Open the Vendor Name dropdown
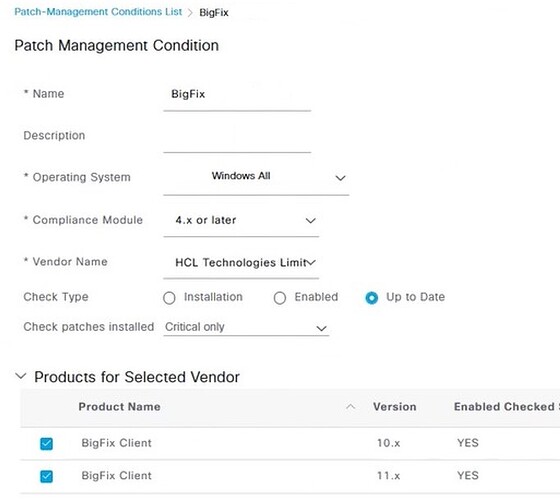Viewport: 560px width, 500px height. [x=241, y=262]
